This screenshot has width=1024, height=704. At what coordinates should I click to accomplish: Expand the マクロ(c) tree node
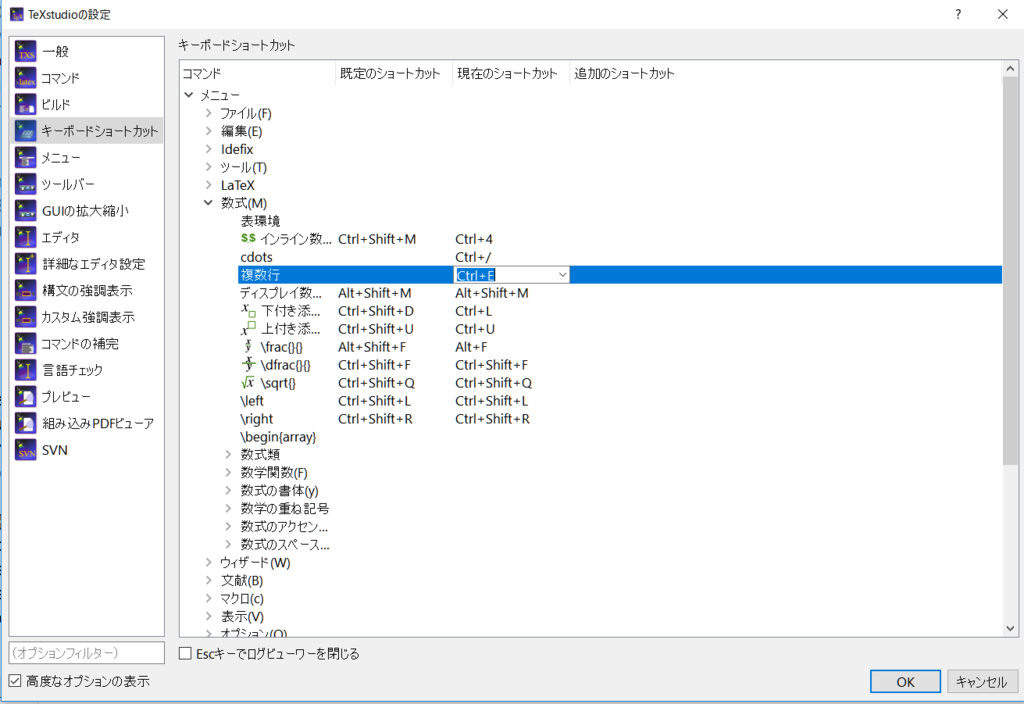[208, 598]
